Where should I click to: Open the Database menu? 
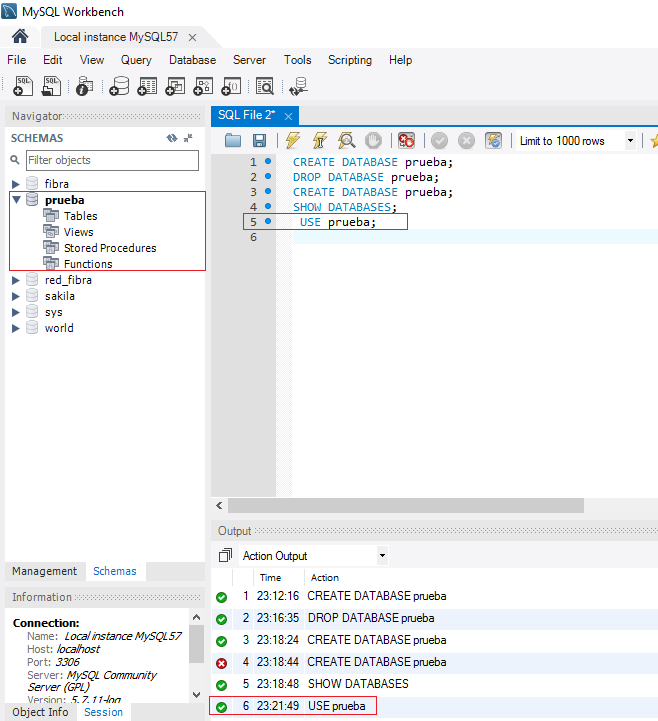point(192,60)
